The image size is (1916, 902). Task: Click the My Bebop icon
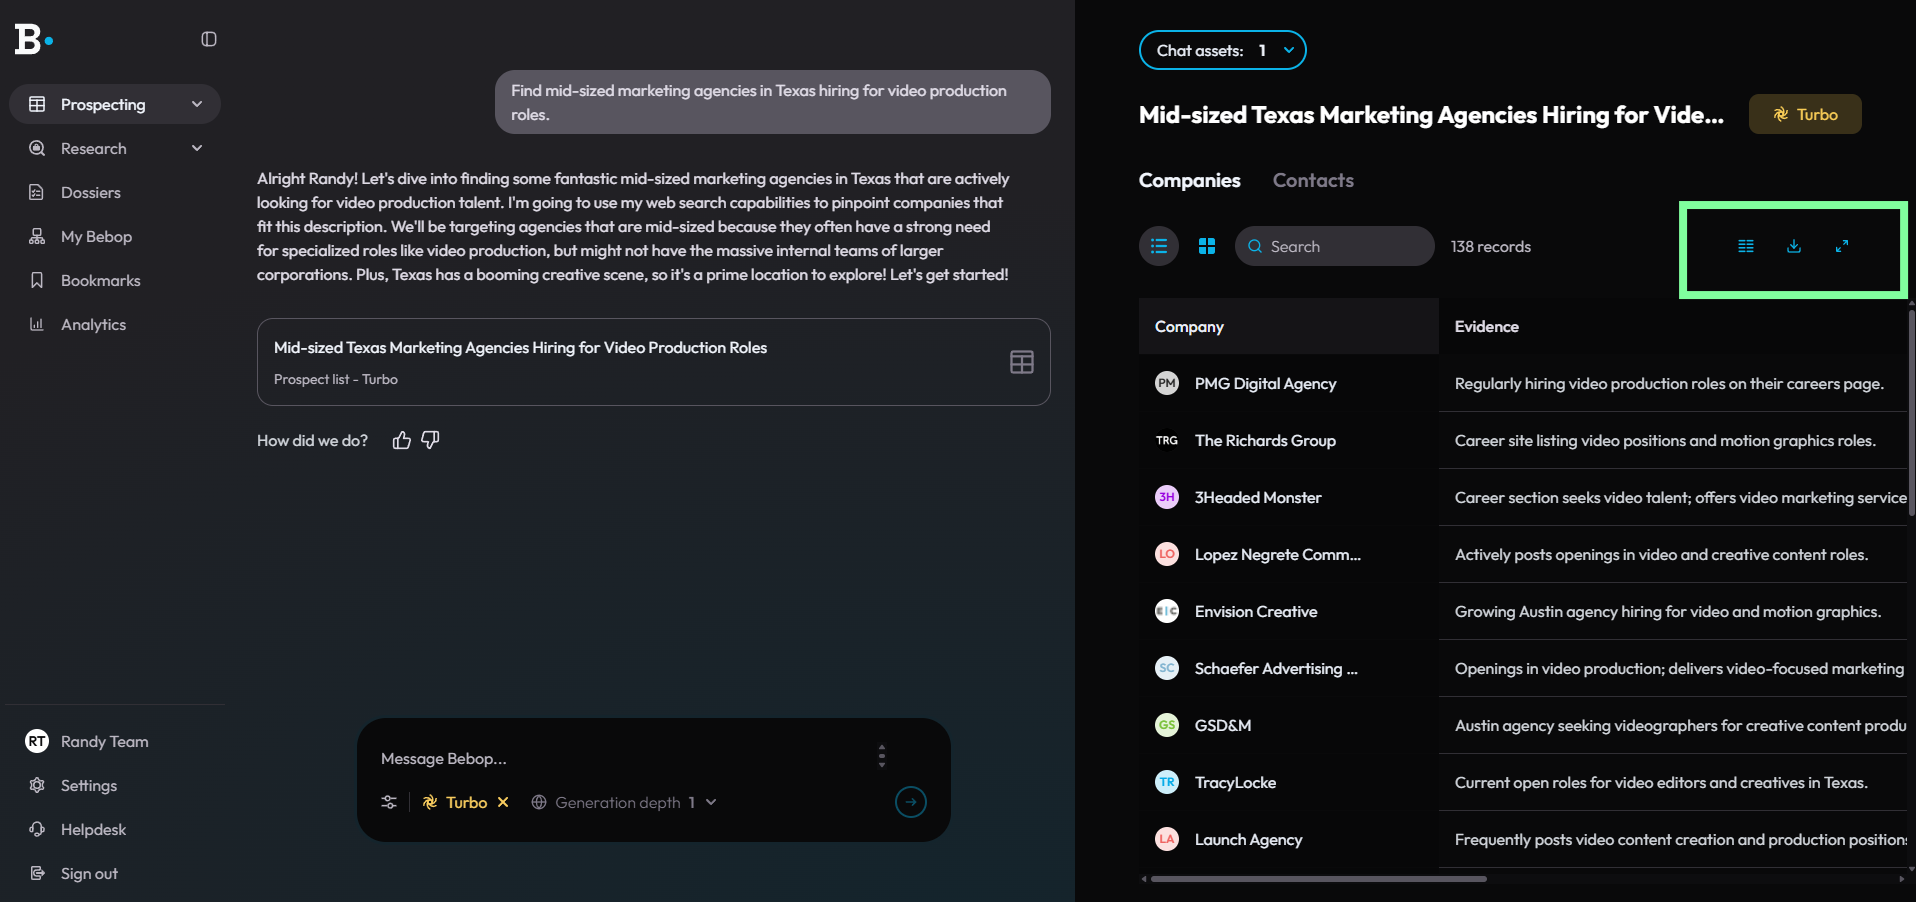(x=37, y=236)
